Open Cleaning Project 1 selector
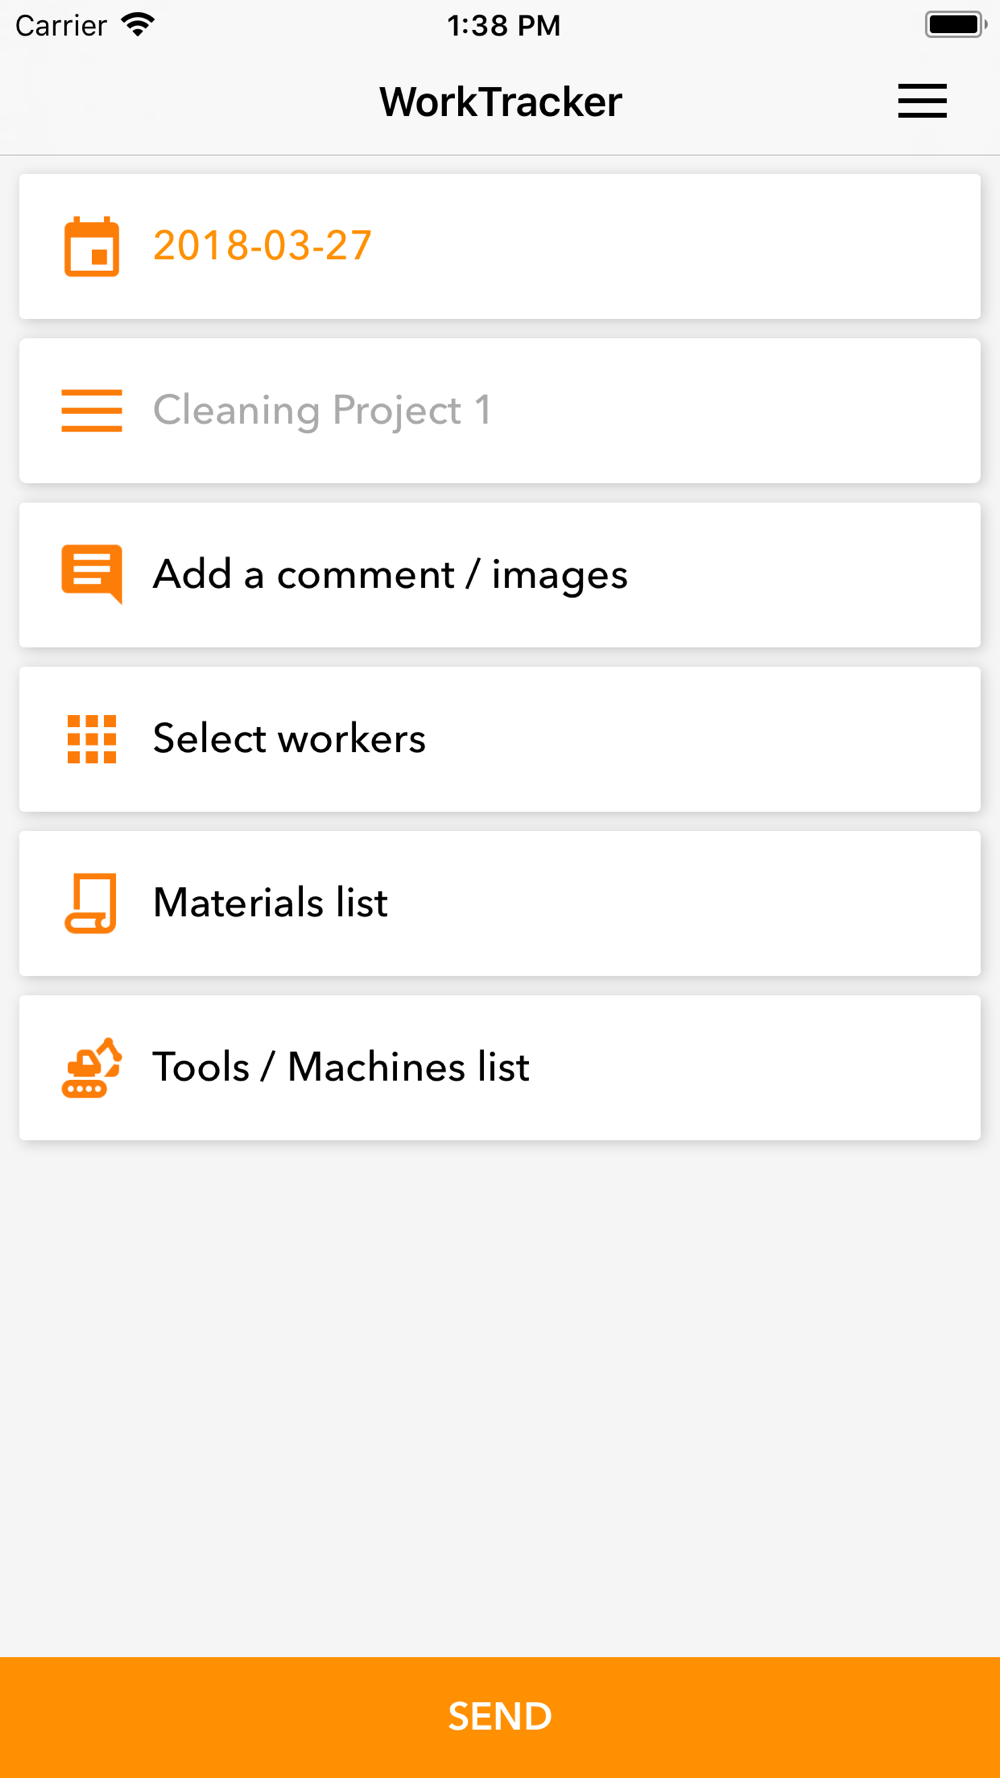The width and height of the screenshot is (1000, 1778). click(500, 411)
